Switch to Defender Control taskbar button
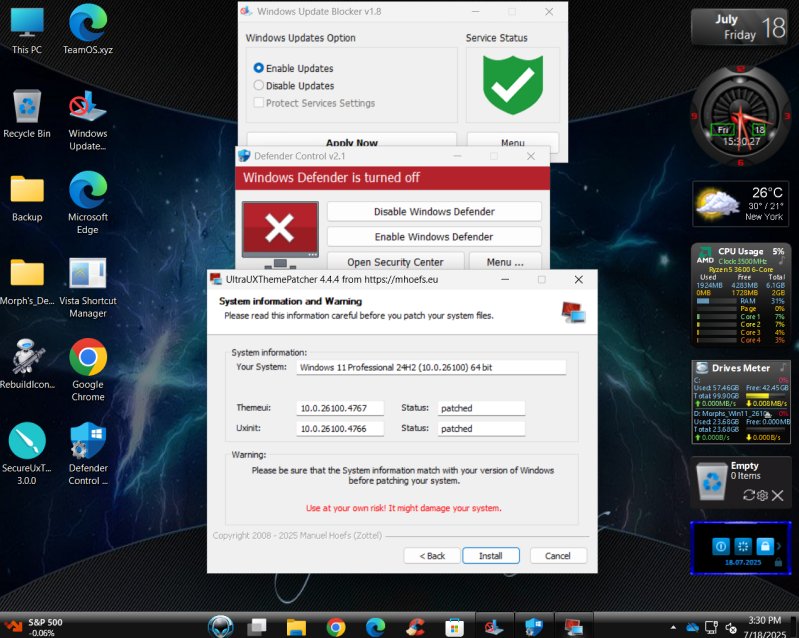This screenshot has height=638, width=799. pyautogui.click(x=534, y=627)
